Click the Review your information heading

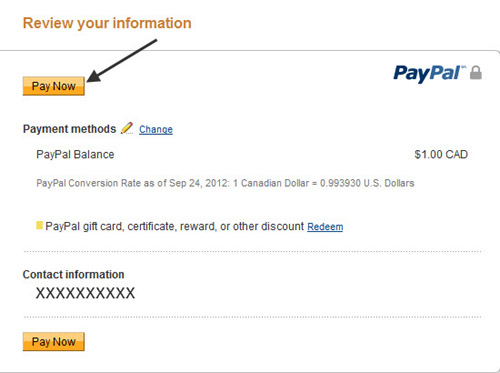coord(107,23)
